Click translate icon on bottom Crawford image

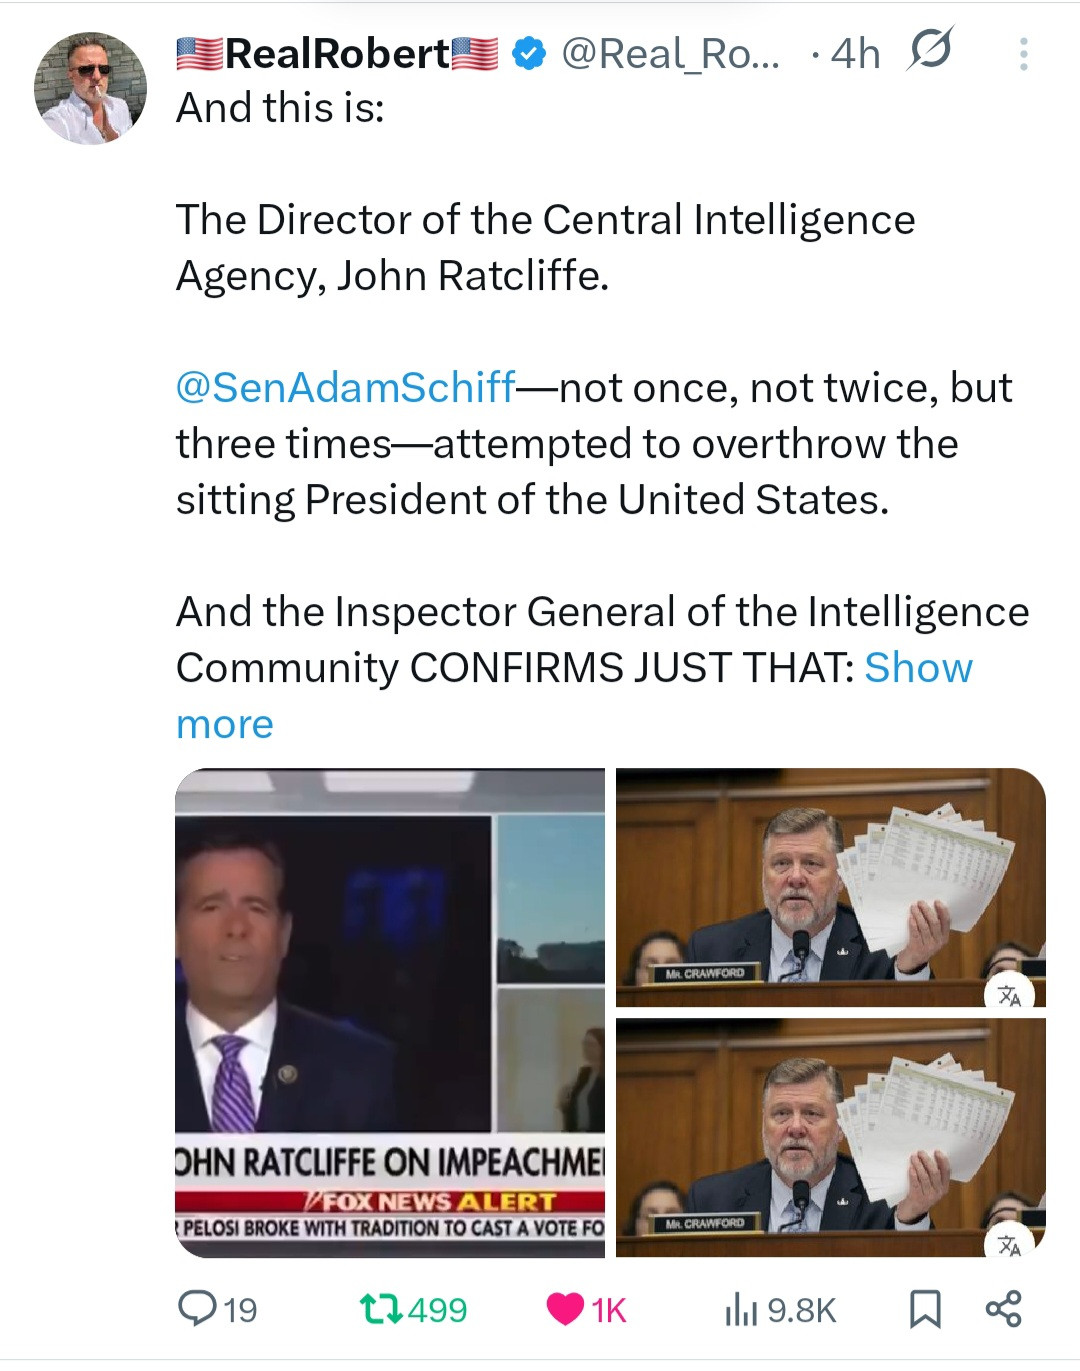(x=1009, y=1245)
